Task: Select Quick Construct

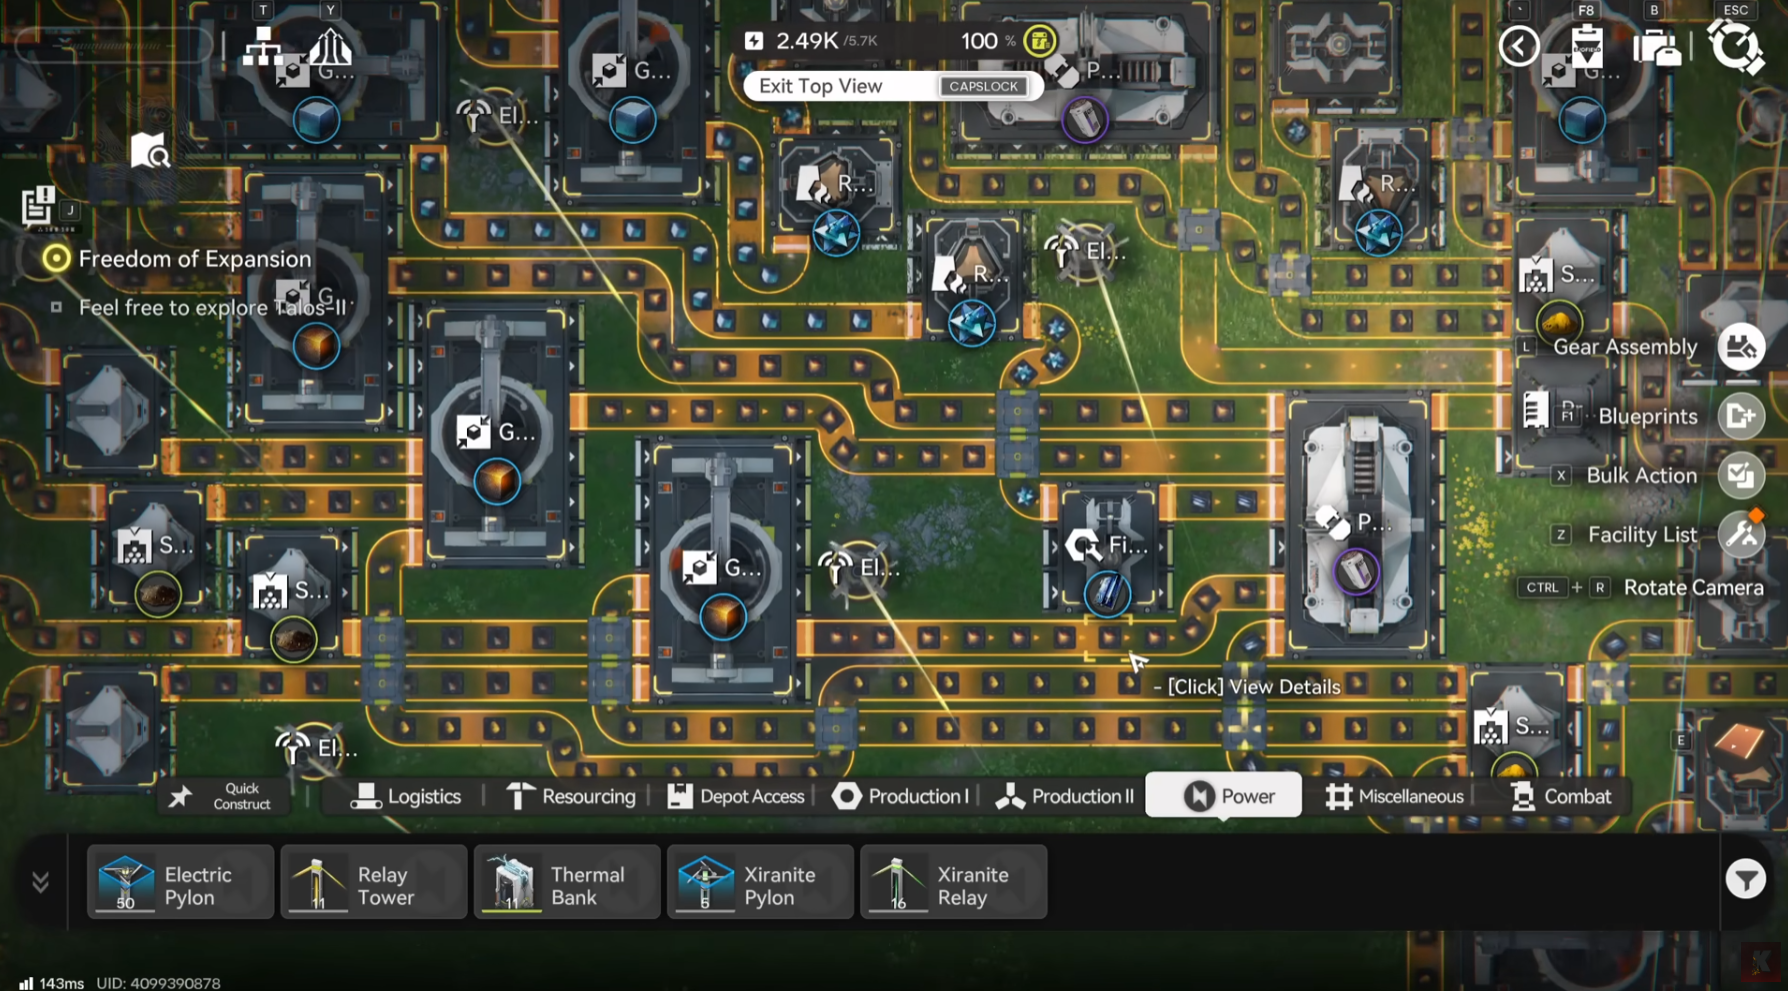Action: [x=222, y=796]
